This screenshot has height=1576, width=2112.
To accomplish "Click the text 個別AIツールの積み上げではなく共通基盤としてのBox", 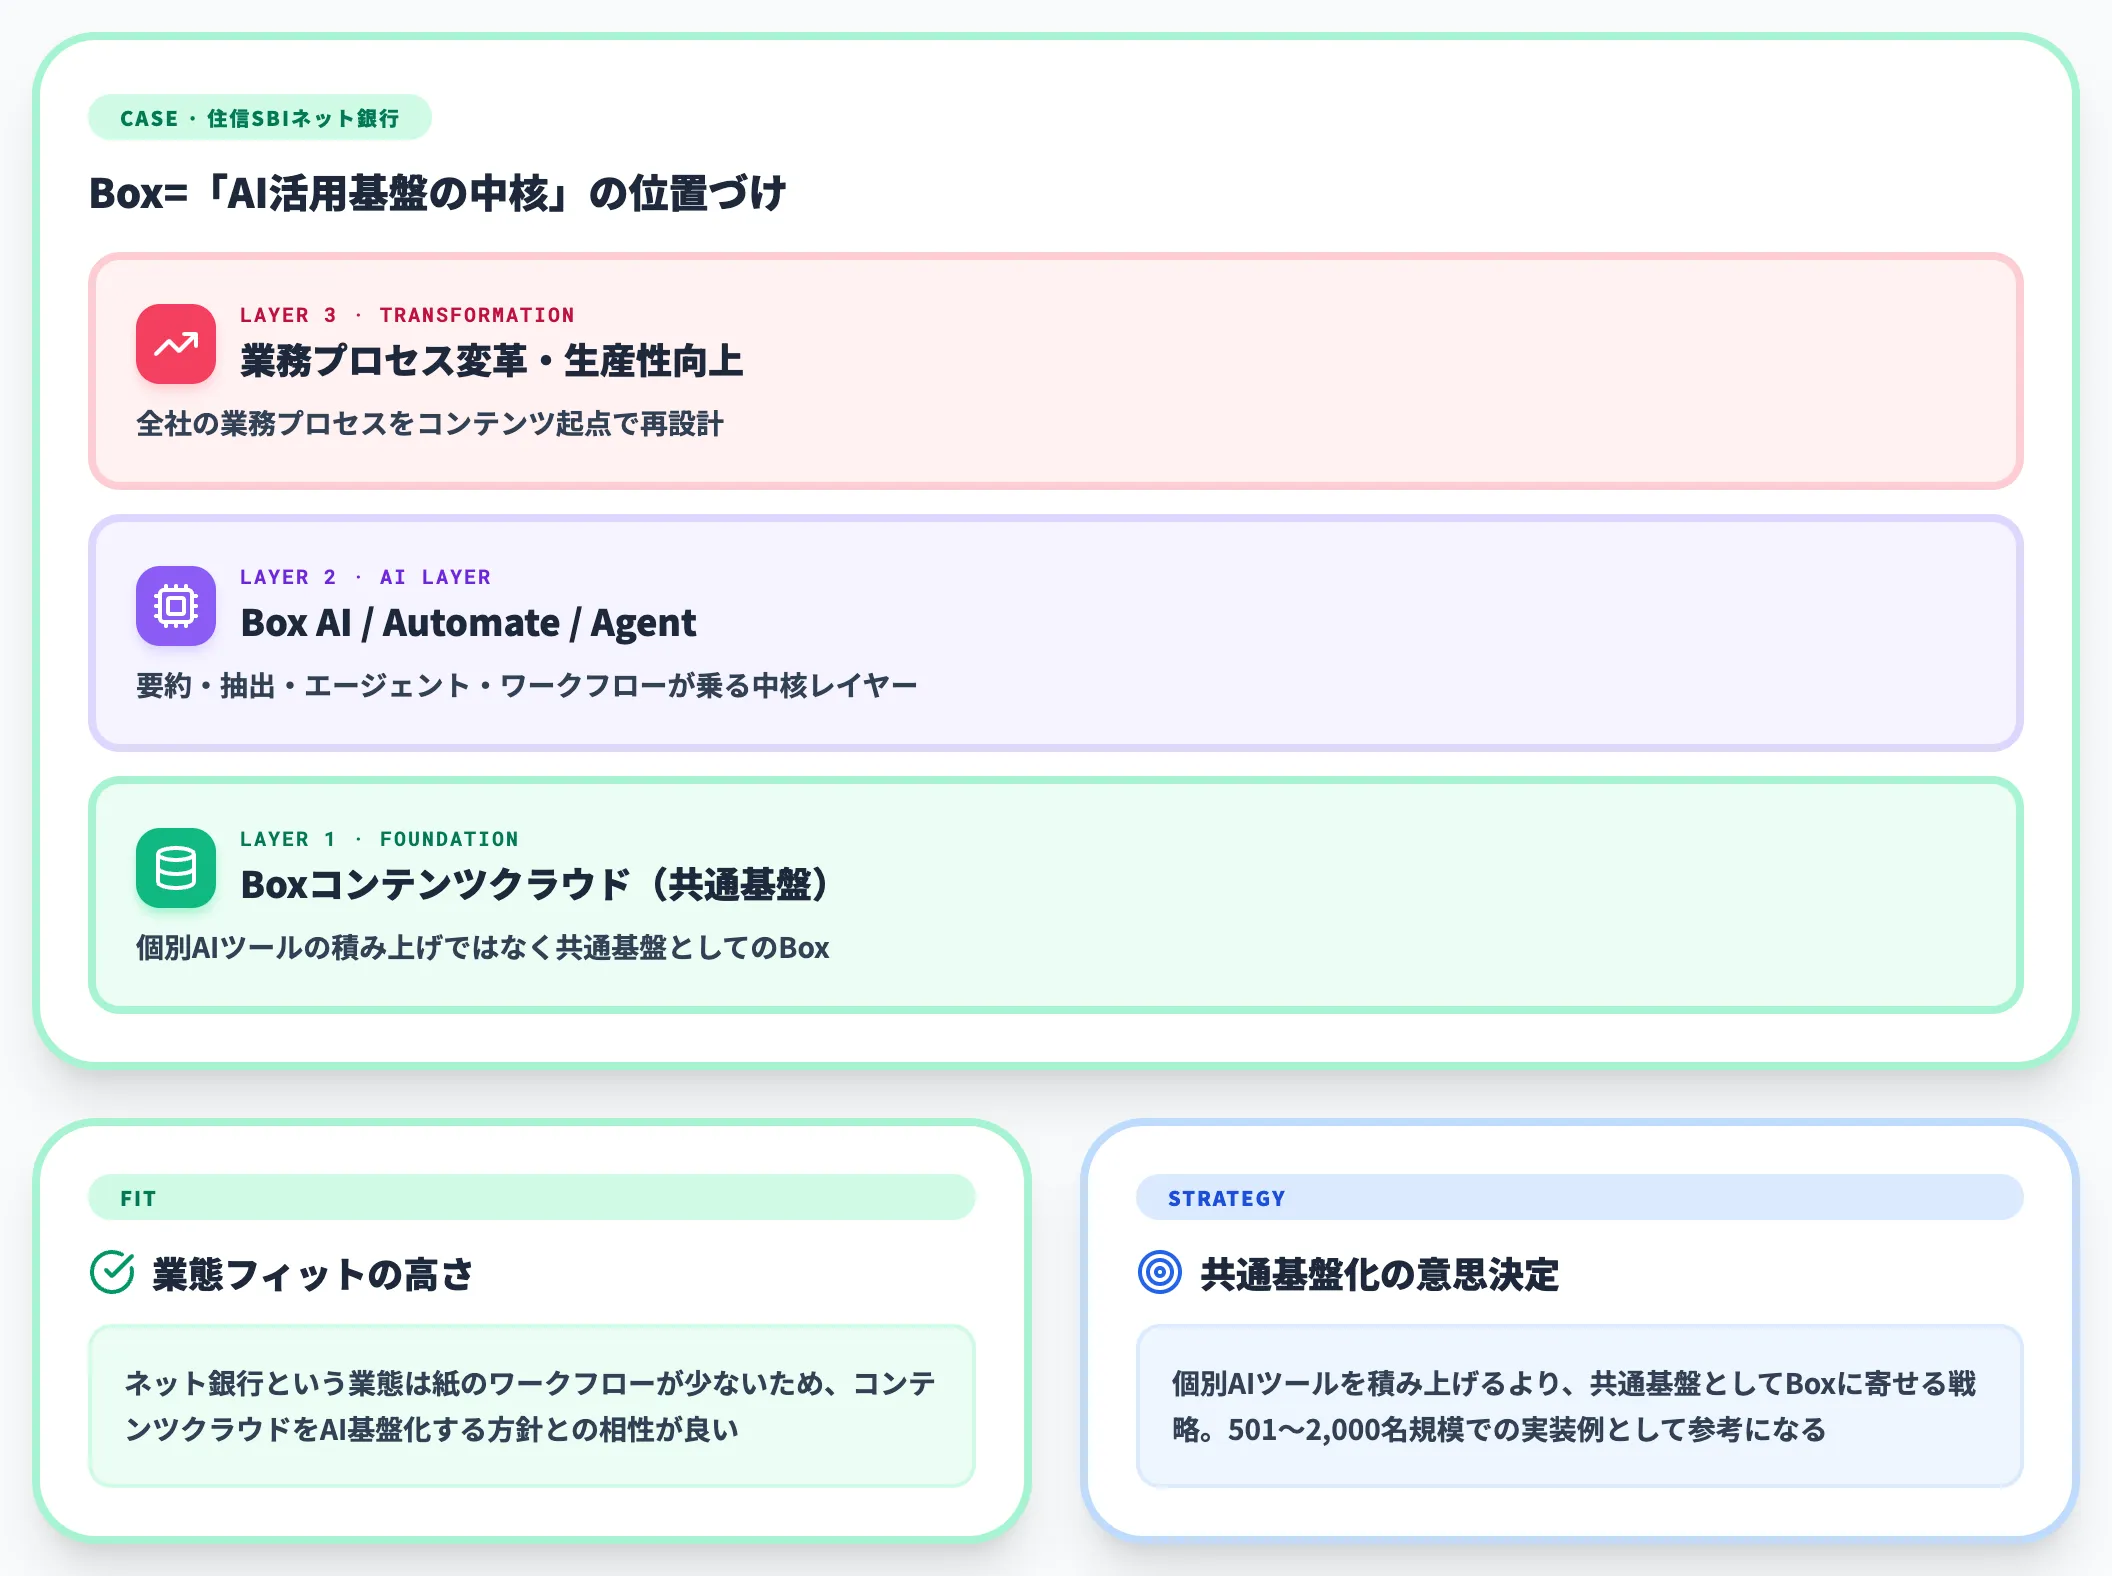I will (483, 948).
